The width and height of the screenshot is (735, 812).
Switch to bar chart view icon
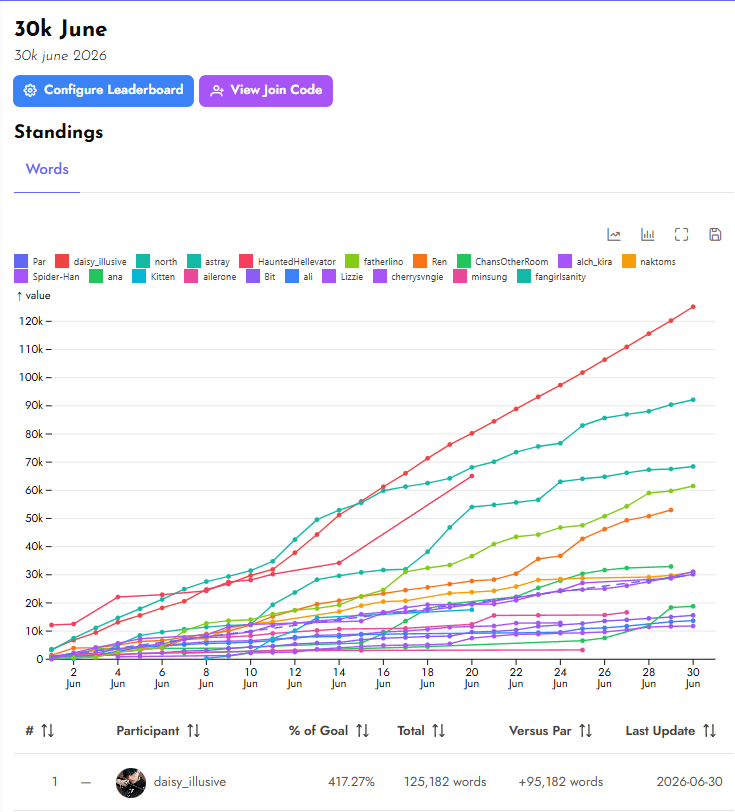(647, 235)
